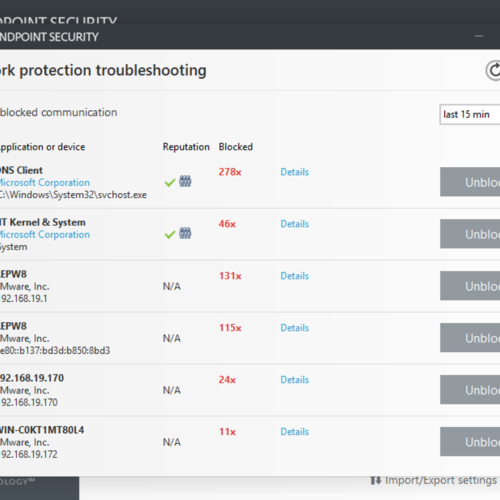500x500 pixels.
Task: Unblock the device with address fe80::b137:bd3d:b850:8bd3
Action: 470,338
